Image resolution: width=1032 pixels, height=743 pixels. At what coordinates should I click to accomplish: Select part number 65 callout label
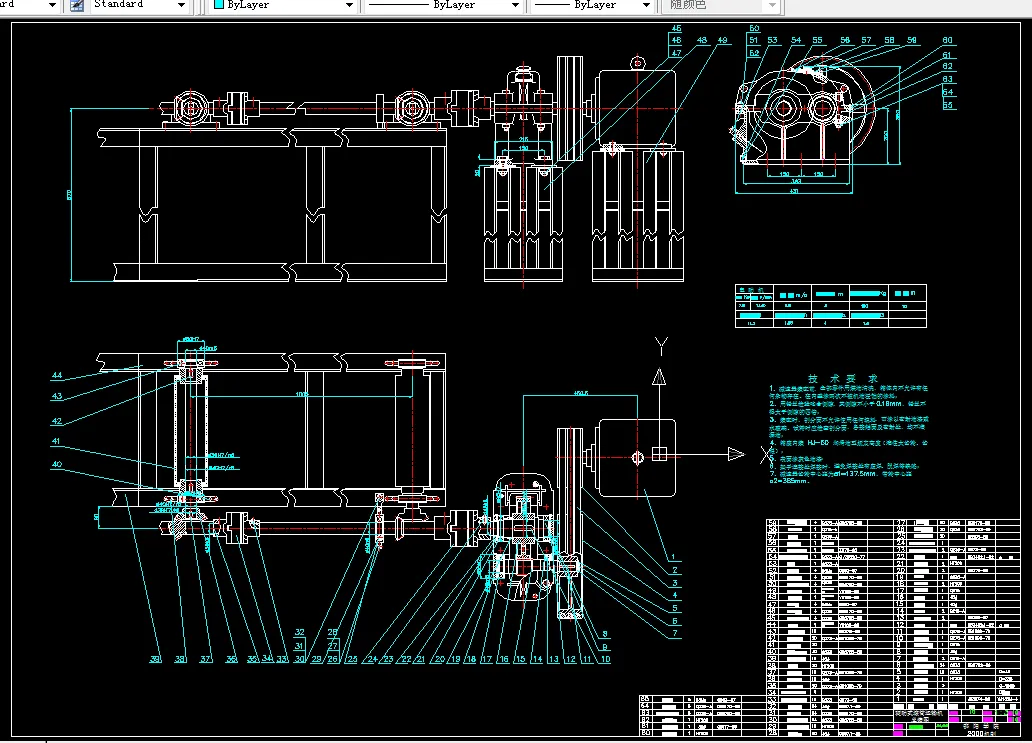click(947, 103)
